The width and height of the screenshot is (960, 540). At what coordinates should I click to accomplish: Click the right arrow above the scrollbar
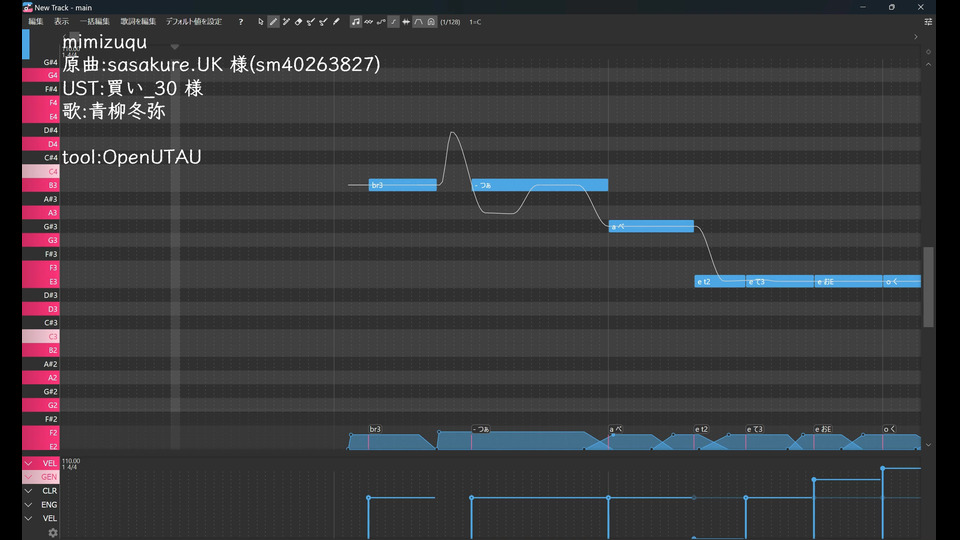916,37
